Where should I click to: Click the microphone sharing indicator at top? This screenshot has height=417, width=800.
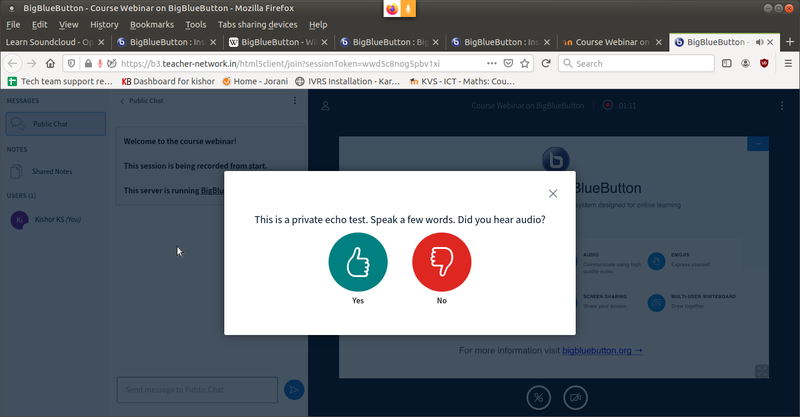(x=408, y=9)
